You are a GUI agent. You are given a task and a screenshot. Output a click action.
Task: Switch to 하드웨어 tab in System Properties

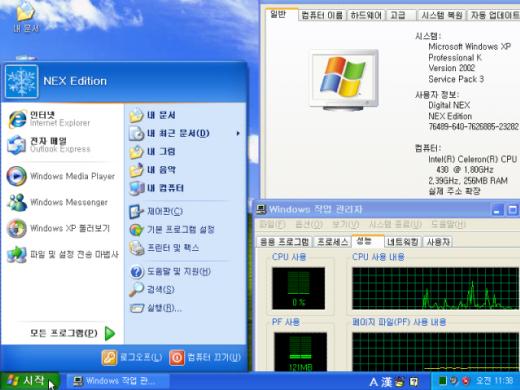[x=366, y=15]
